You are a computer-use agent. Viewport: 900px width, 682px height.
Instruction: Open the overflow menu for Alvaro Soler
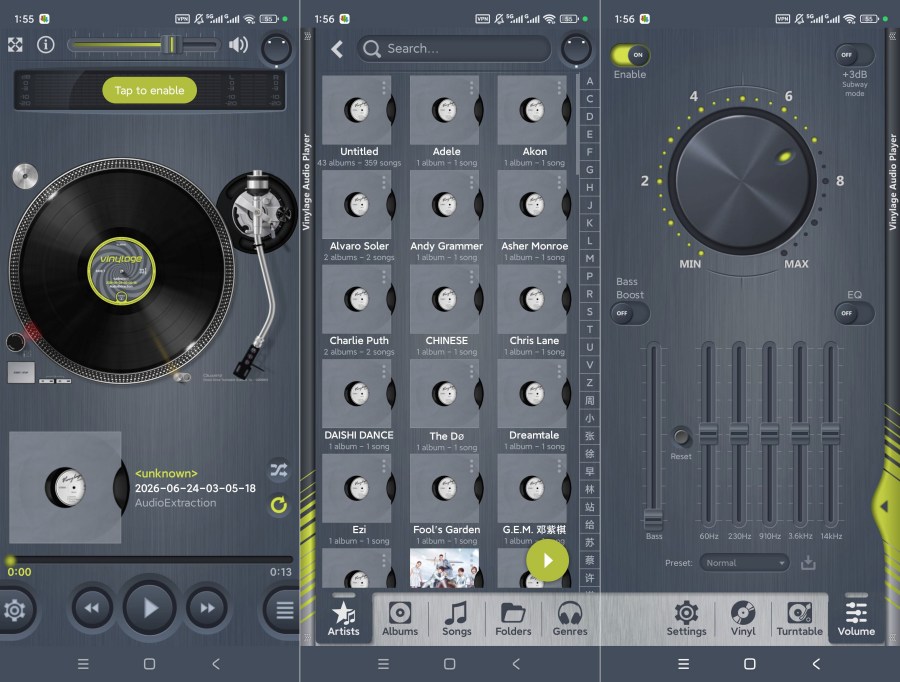[x=383, y=182]
